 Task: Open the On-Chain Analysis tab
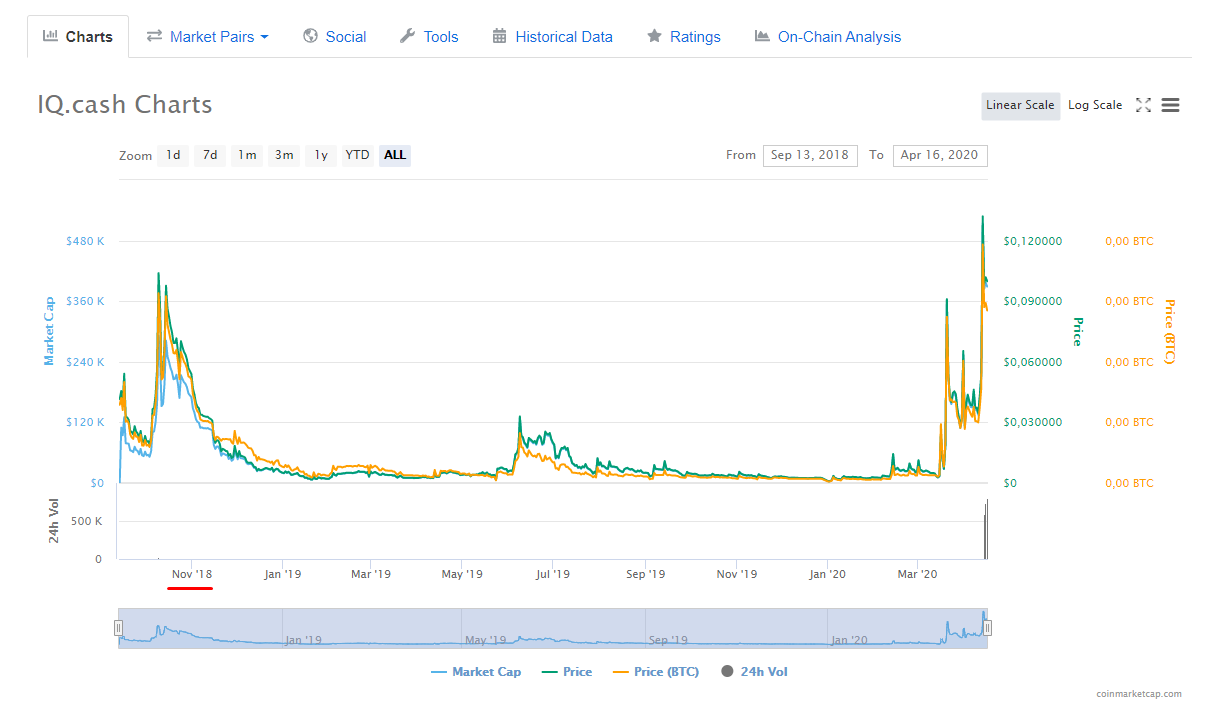click(x=827, y=37)
